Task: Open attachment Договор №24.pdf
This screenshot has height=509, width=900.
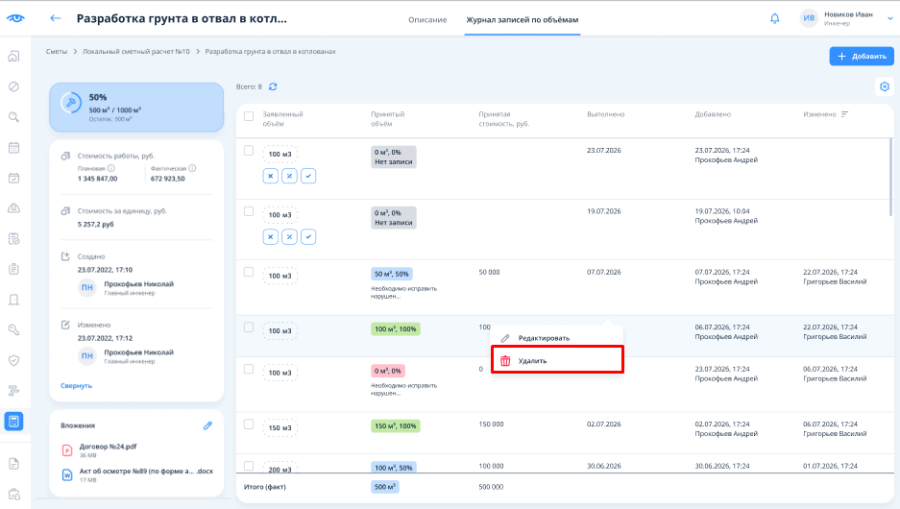Action: 107,446
